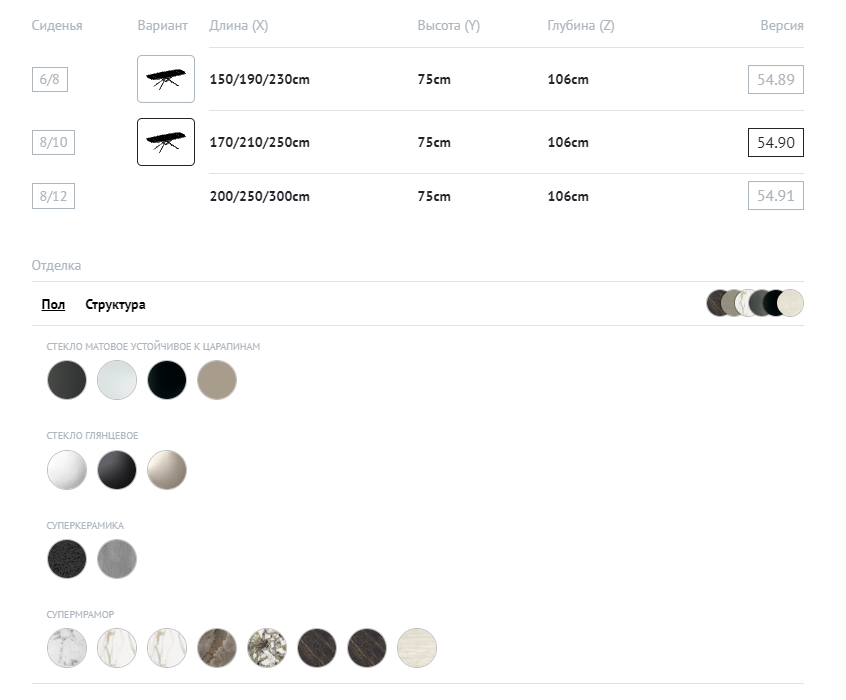This screenshot has height=700, width=846.
Task: Pick the dark grey matte glass swatch
Action: point(67,380)
